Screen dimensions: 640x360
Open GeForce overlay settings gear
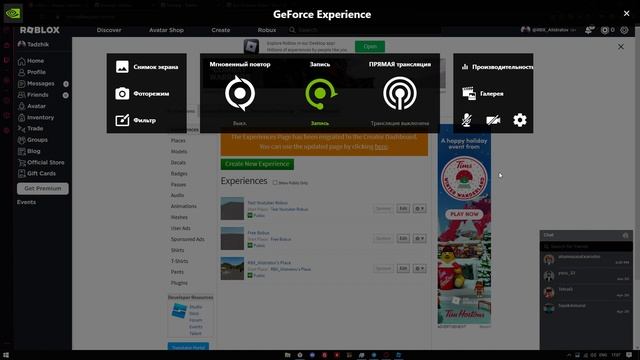pyautogui.click(x=520, y=120)
